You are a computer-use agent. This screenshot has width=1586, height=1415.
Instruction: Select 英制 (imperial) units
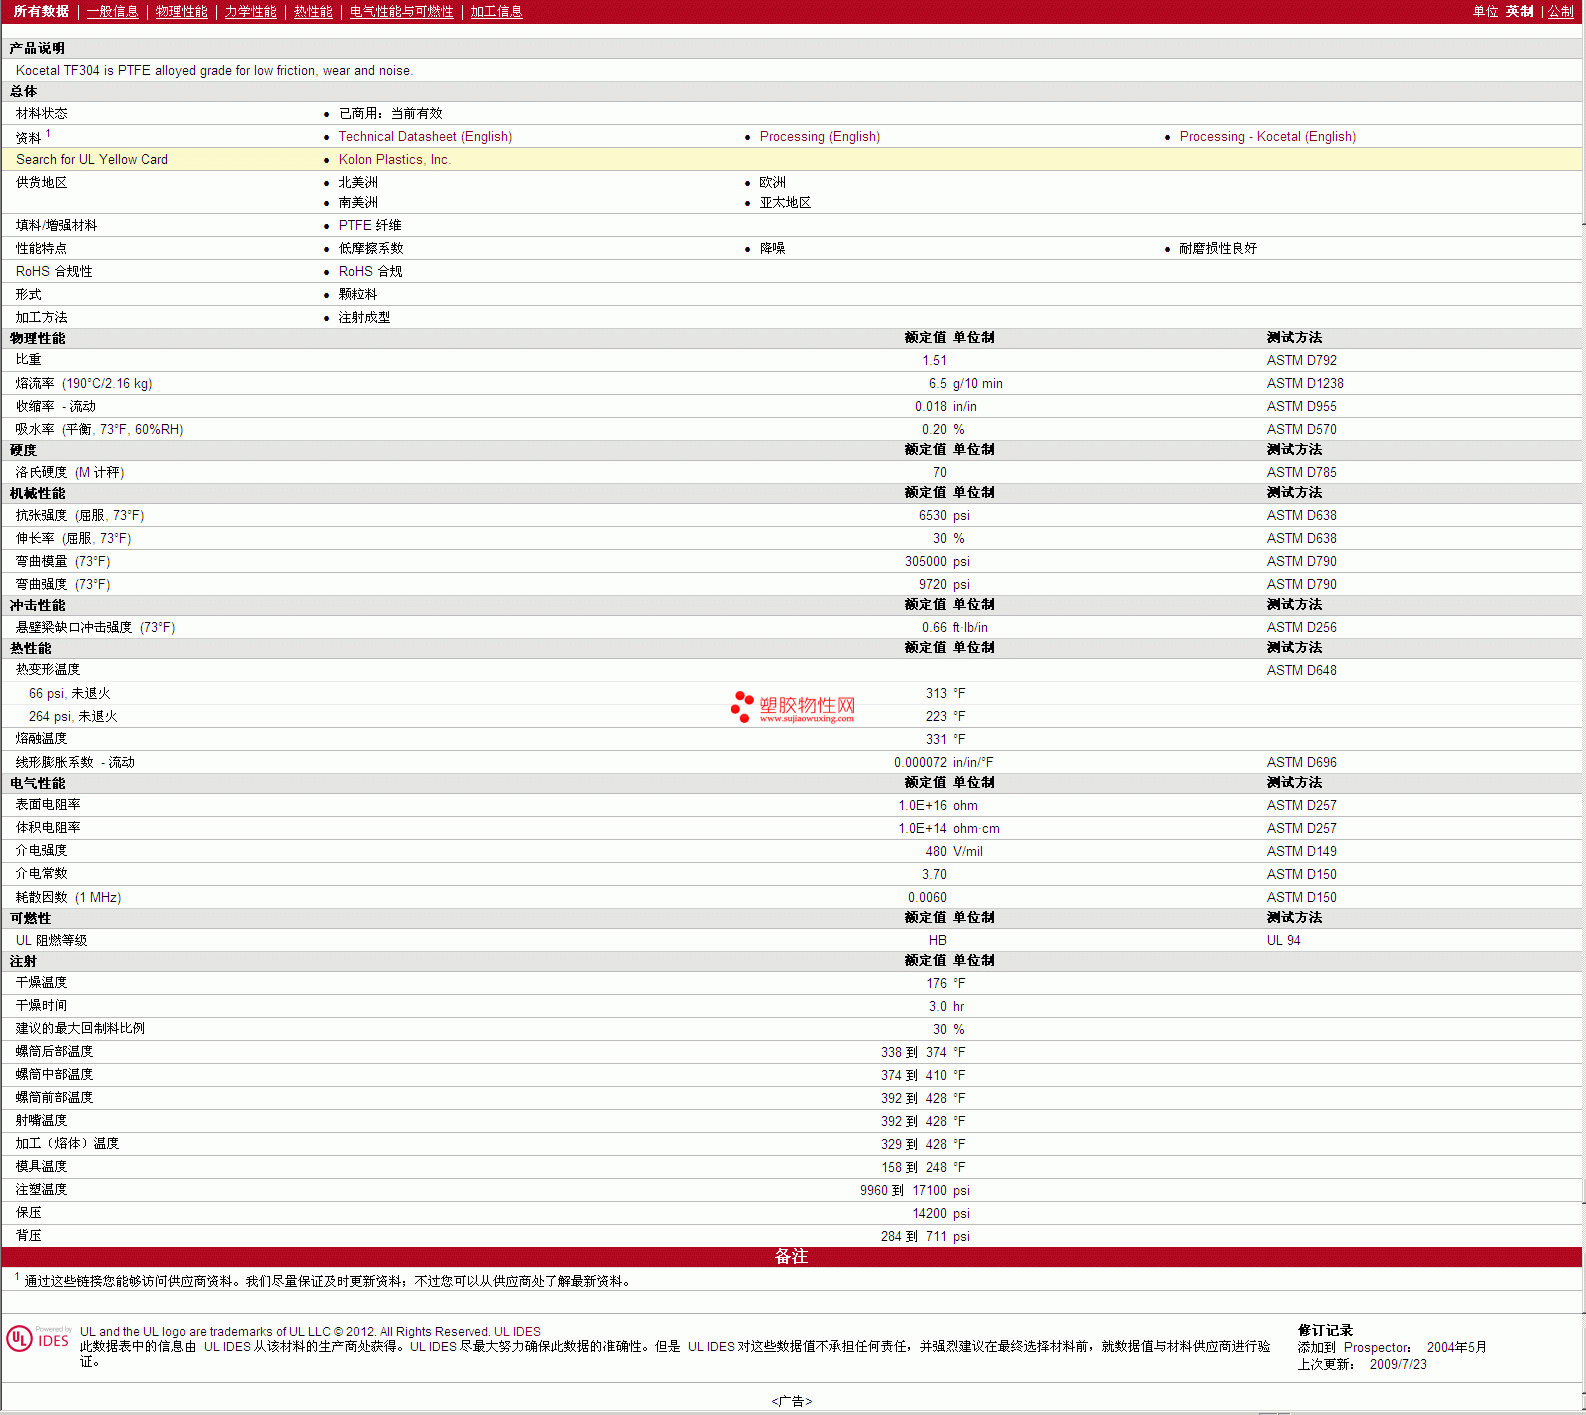click(x=1519, y=12)
